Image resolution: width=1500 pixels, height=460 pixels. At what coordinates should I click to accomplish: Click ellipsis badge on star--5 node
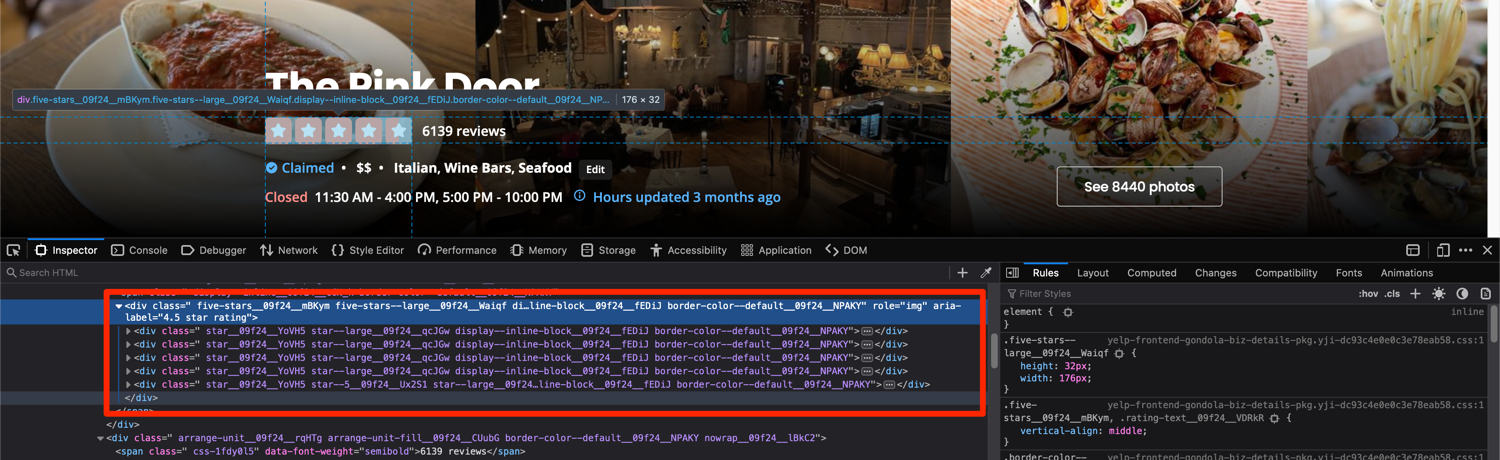pos(888,384)
